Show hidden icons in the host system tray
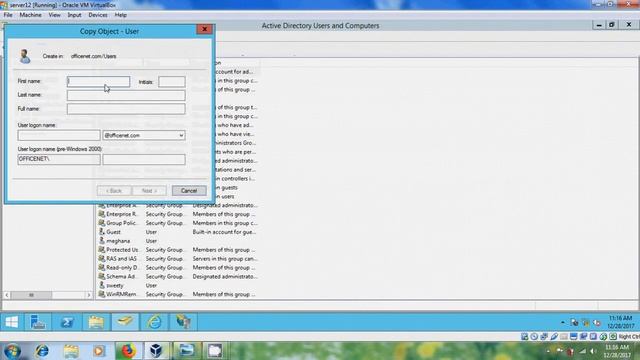This screenshot has width=640, height=360. [548, 351]
